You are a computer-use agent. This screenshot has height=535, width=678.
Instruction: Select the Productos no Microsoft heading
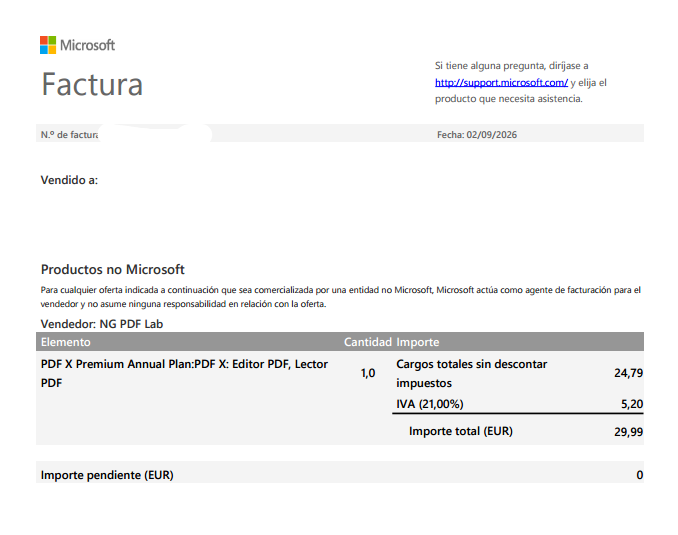pyautogui.click(x=112, y=269)
